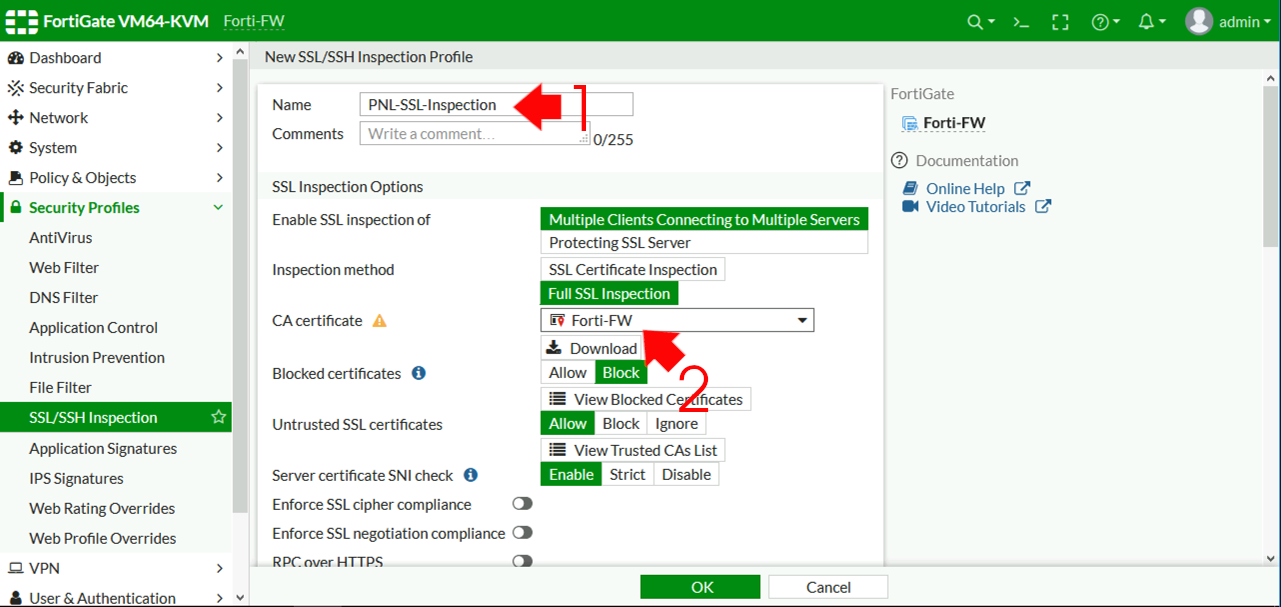Screen dimensions: 1281x607
Task: Click the FortiGate logo icon
Action: click(21, 20)
